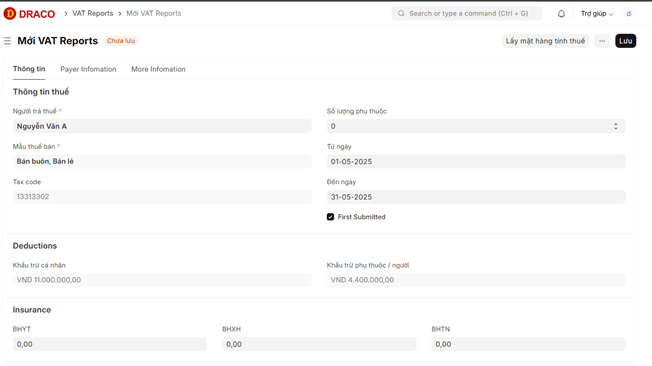
Task: Switch to the Payer Infomation tab
Action: tap(88, 69)
